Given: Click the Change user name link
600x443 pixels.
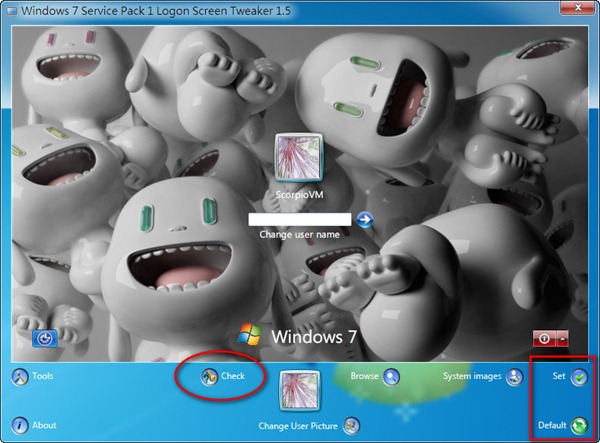Looking at the screenshot, I should pyautogui.click(x=300, y=235).
